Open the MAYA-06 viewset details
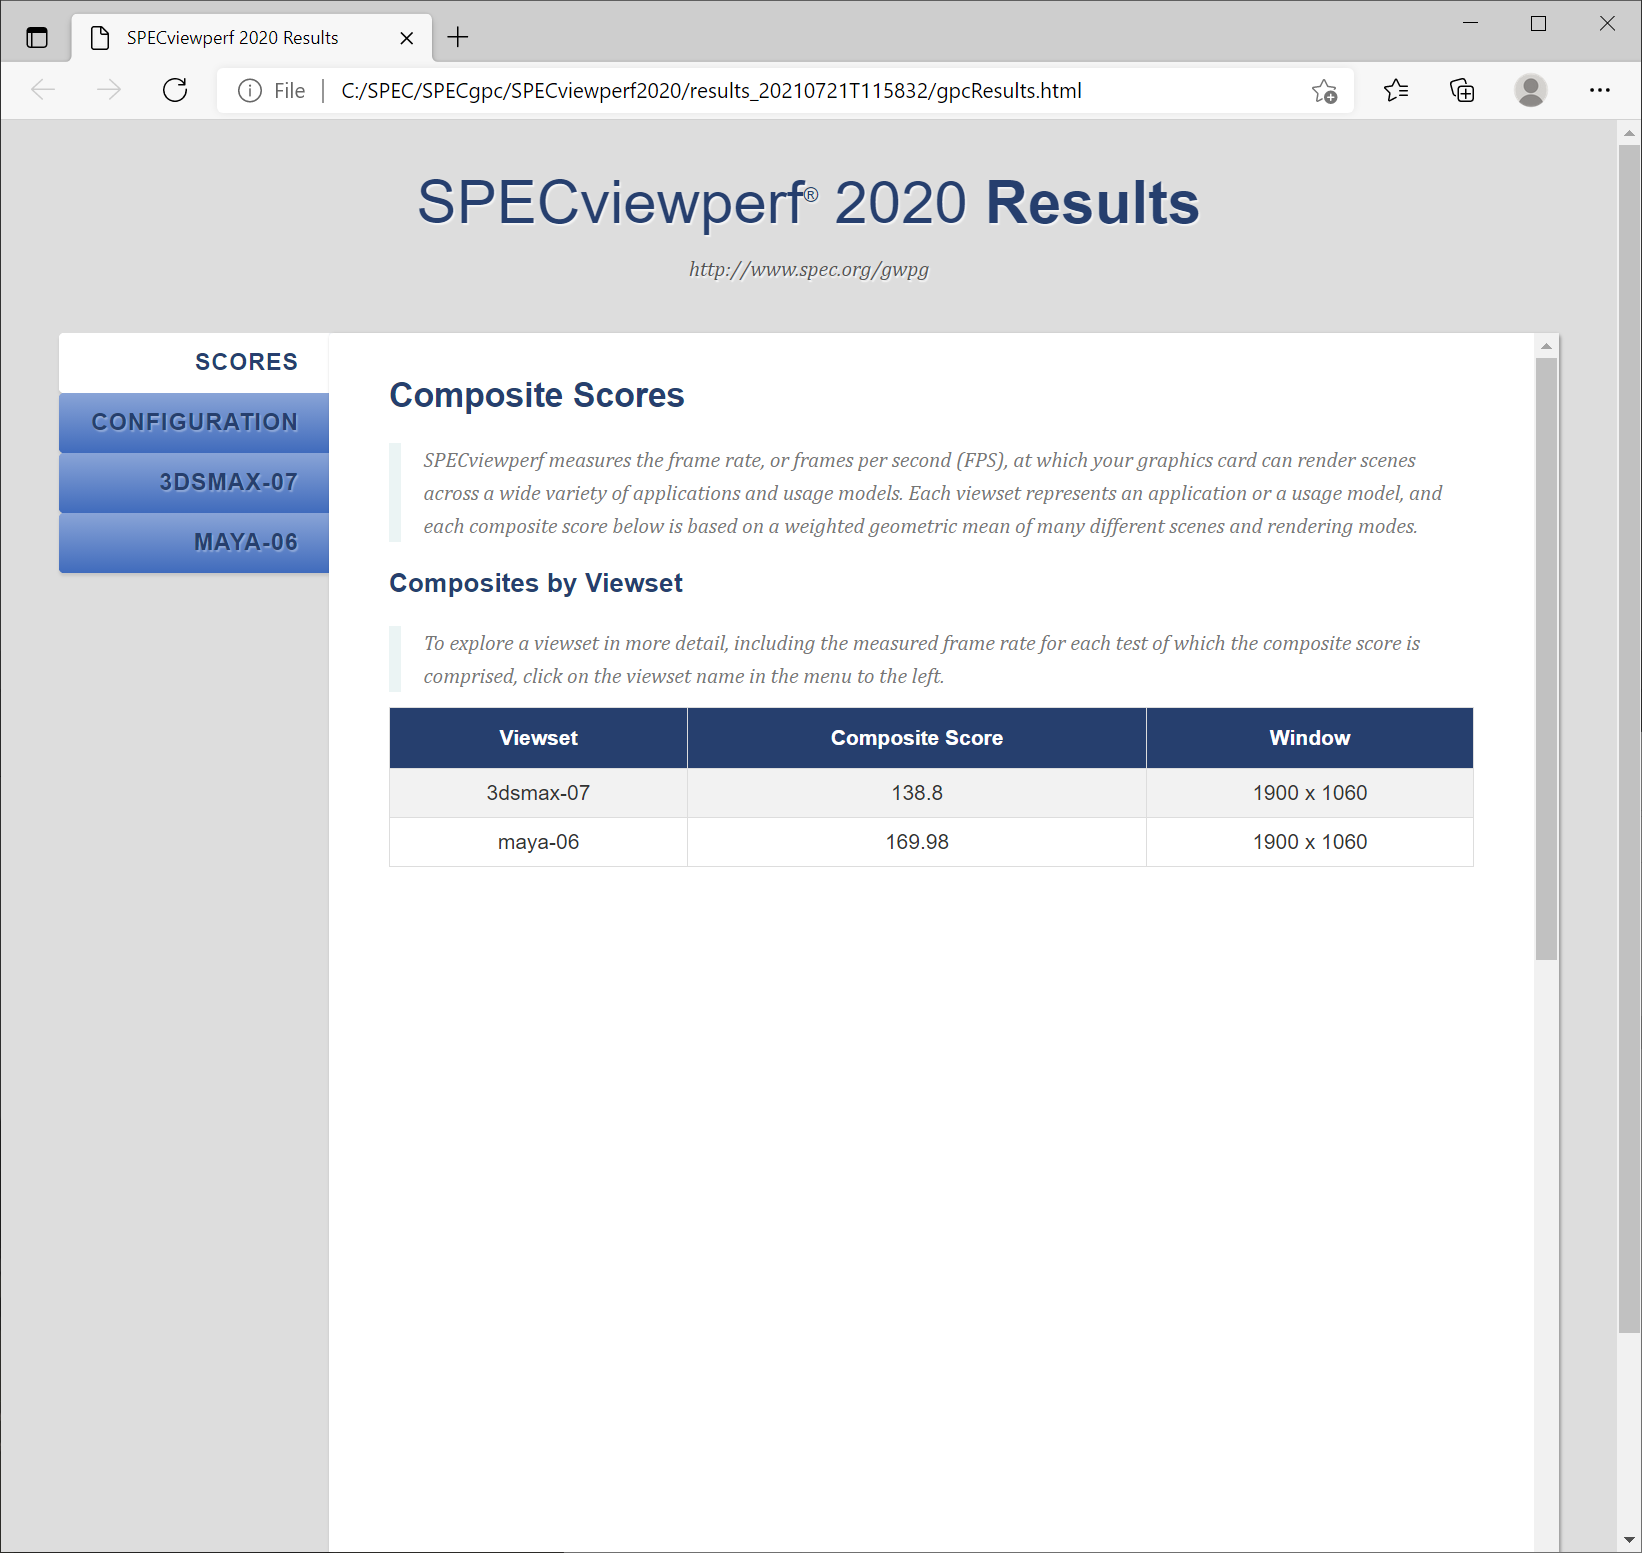This screenshot has width=1642, height=1553. pyautogui.click(x=194, y=542)
